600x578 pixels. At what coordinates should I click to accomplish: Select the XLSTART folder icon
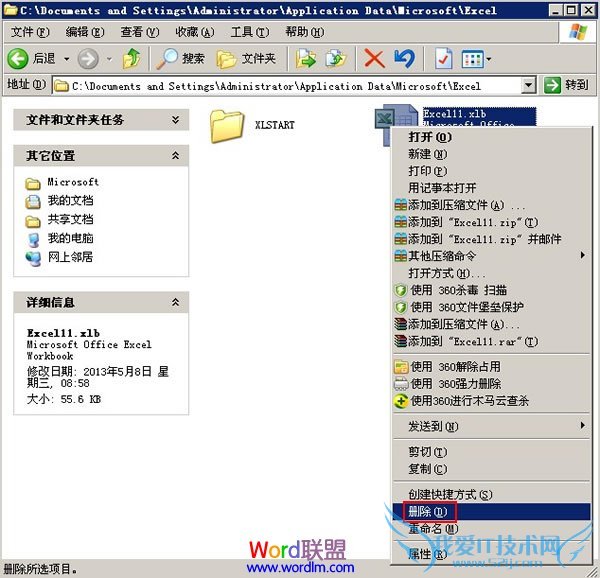tap(227, 125)
